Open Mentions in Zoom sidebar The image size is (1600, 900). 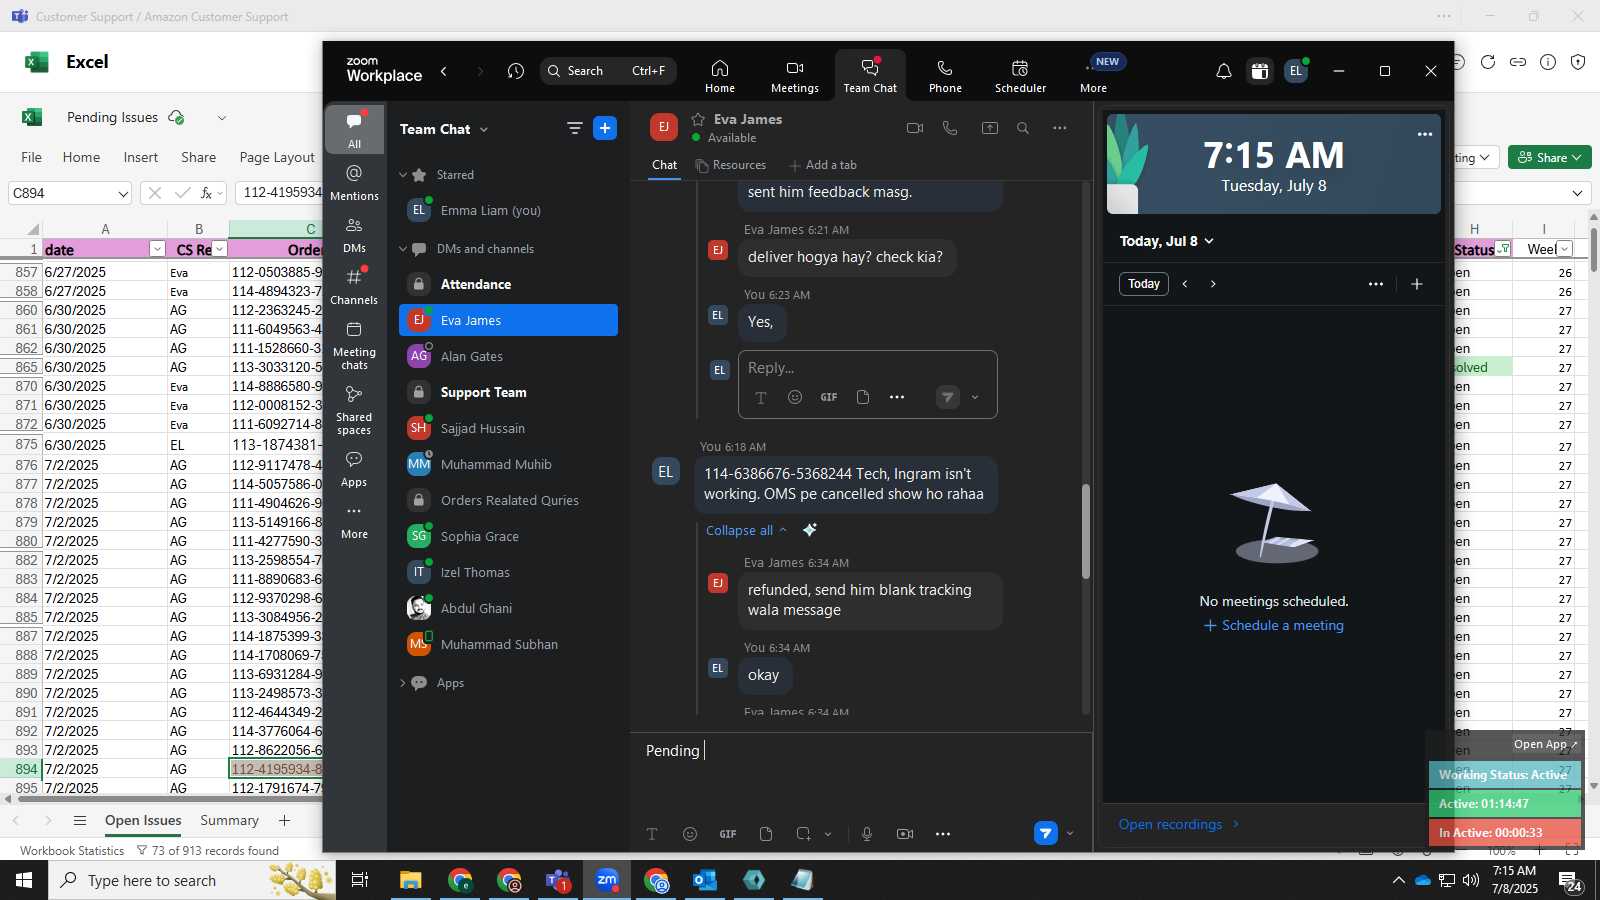(x=354, y=182)
